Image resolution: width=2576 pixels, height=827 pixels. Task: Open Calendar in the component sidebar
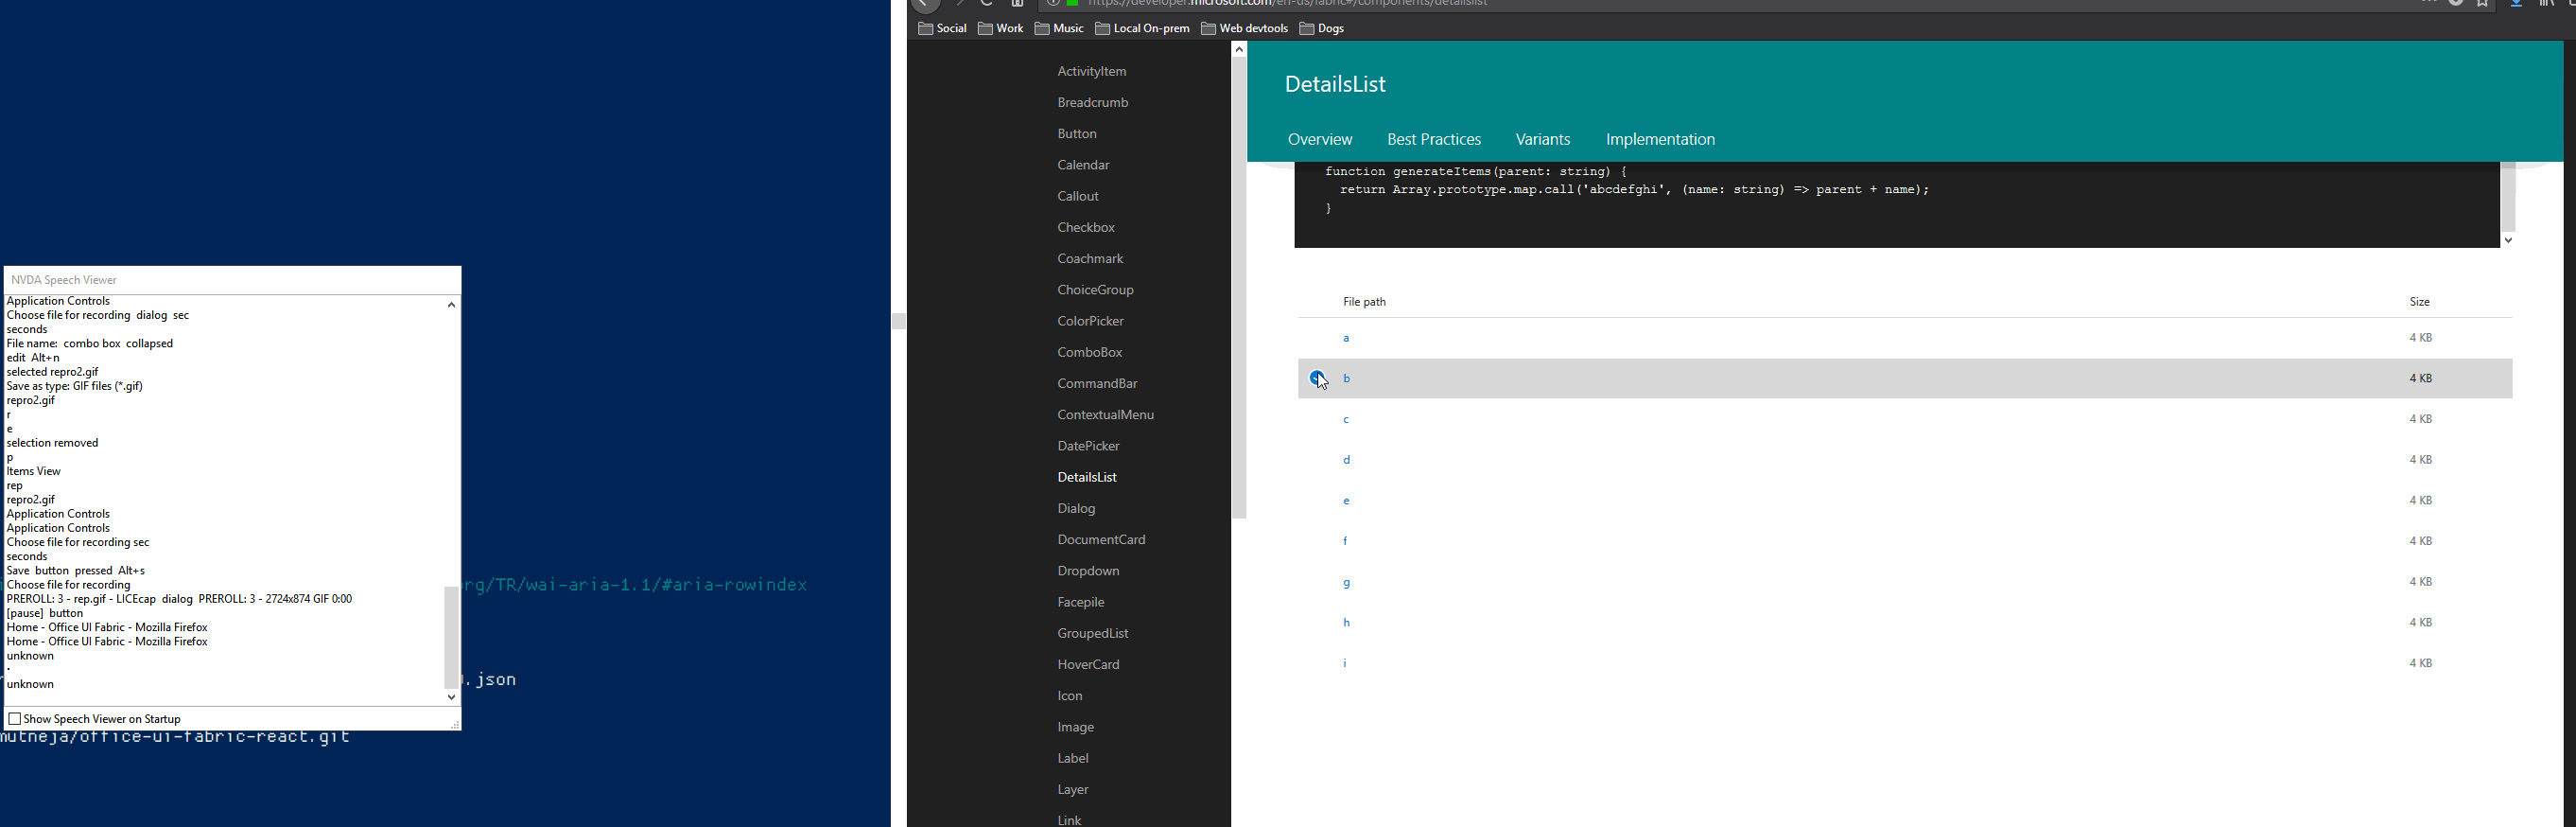pos(1083,165)
